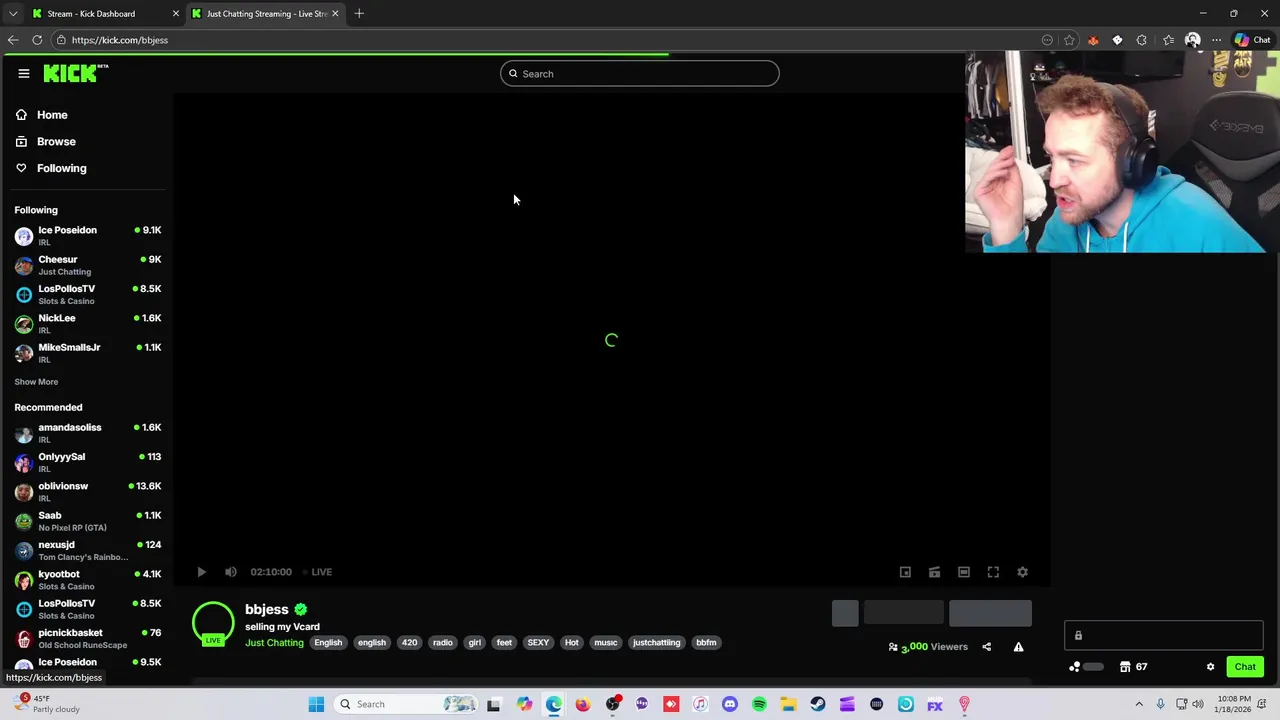Image resolution: width=1280 pixels, height=720 pixels.
Task: Open Spotify from taskbar
Action: pos(759,704)
